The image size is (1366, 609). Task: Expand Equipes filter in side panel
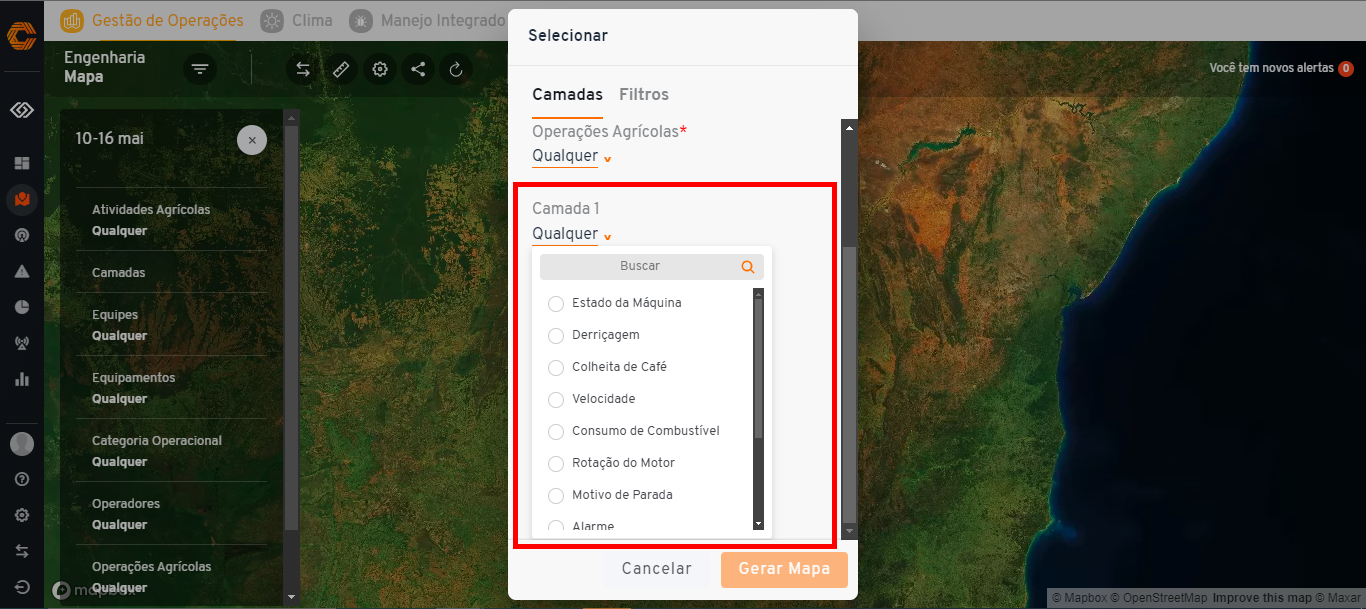172,325
